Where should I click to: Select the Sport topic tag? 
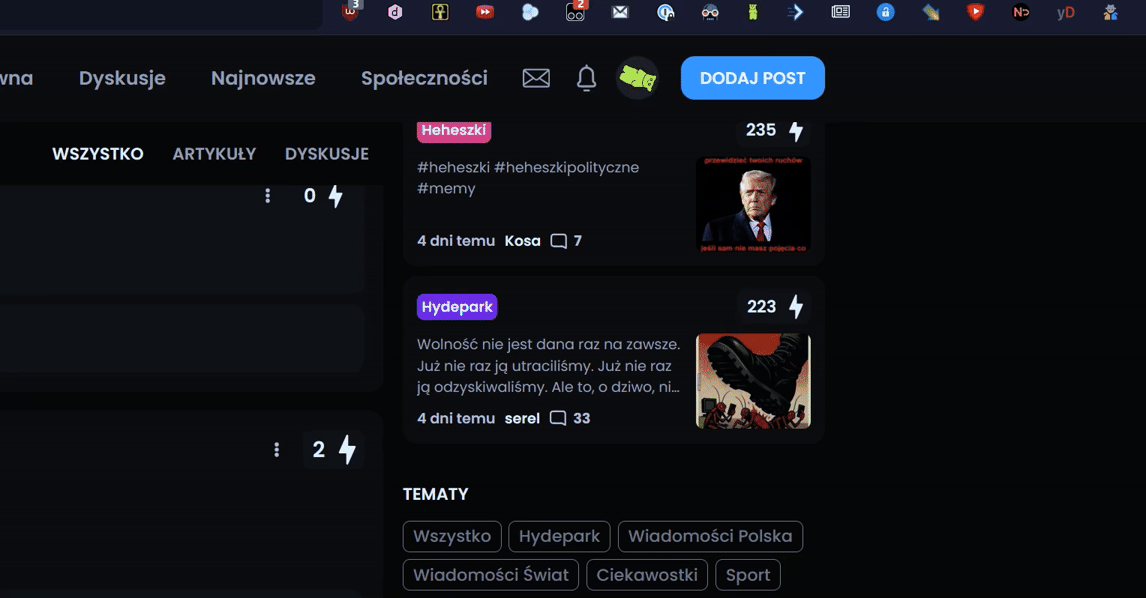coord(748,575)
